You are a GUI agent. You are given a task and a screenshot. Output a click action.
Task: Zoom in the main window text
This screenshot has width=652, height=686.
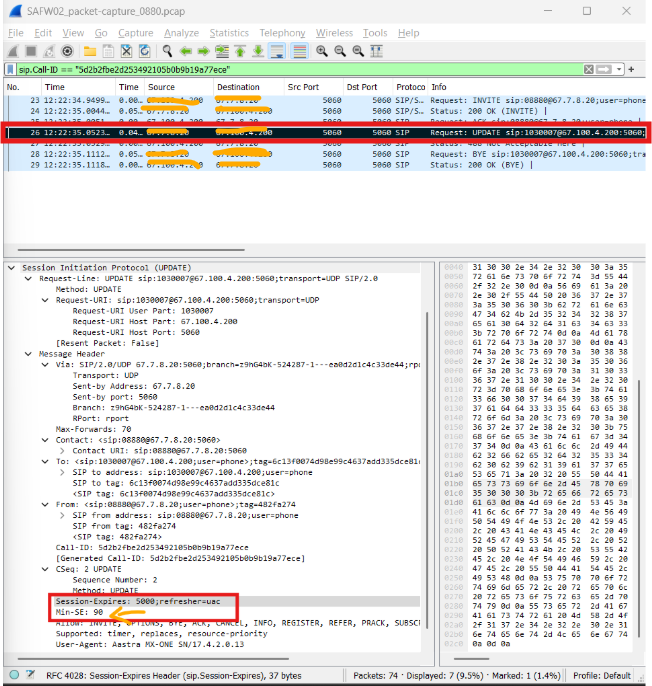coord(322,52)
